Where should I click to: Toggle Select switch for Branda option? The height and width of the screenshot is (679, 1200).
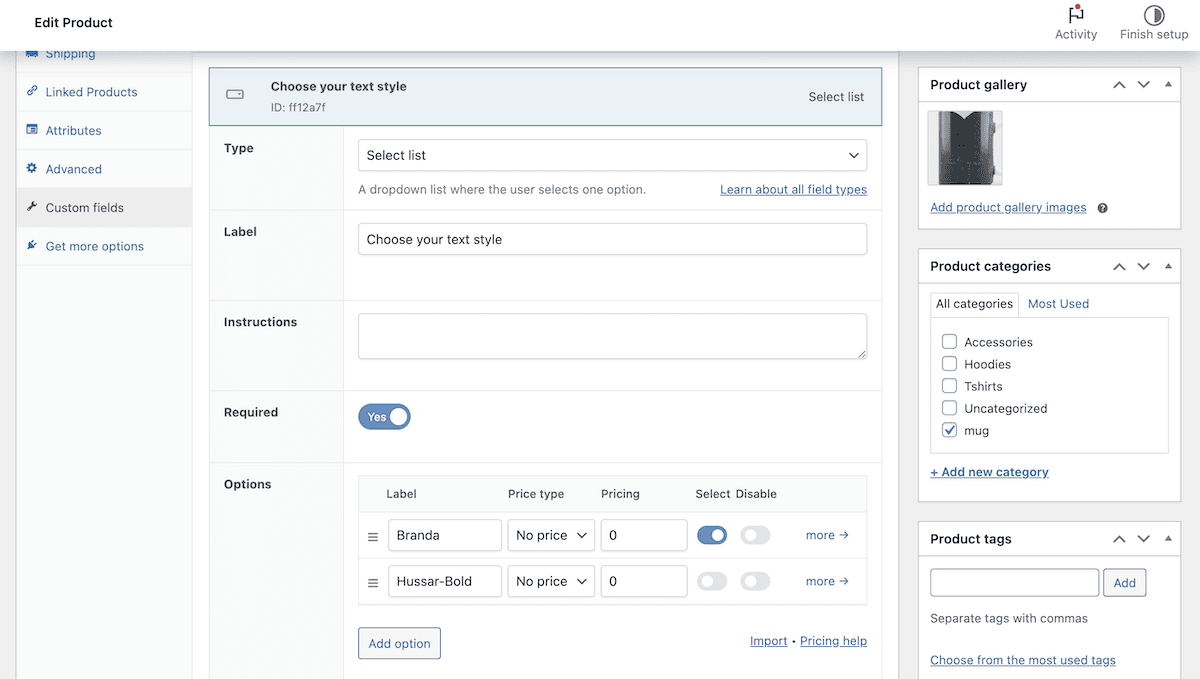712,535
